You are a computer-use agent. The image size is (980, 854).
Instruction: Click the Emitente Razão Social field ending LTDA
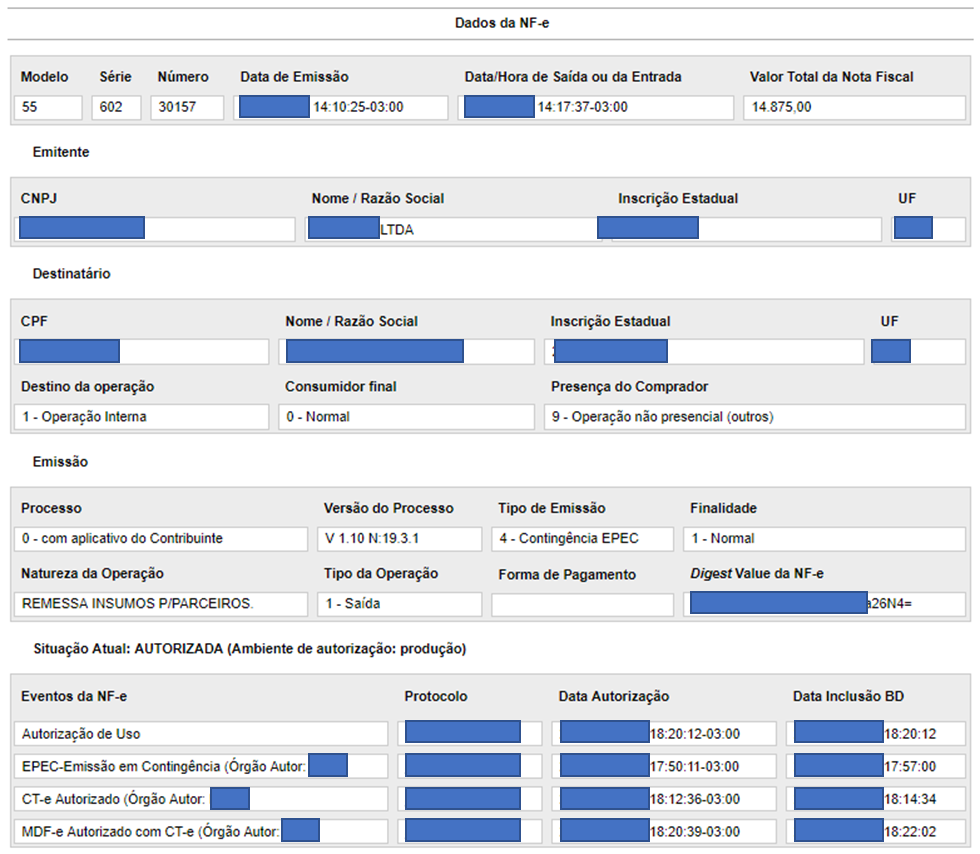pyautogui.click(x=454, y=229)
